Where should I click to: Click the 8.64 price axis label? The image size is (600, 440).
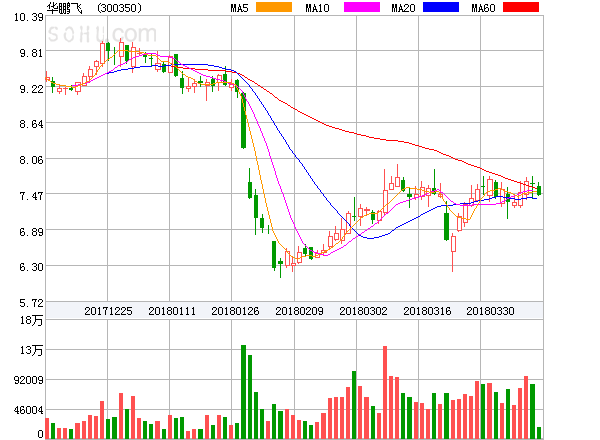coord(31,124)
